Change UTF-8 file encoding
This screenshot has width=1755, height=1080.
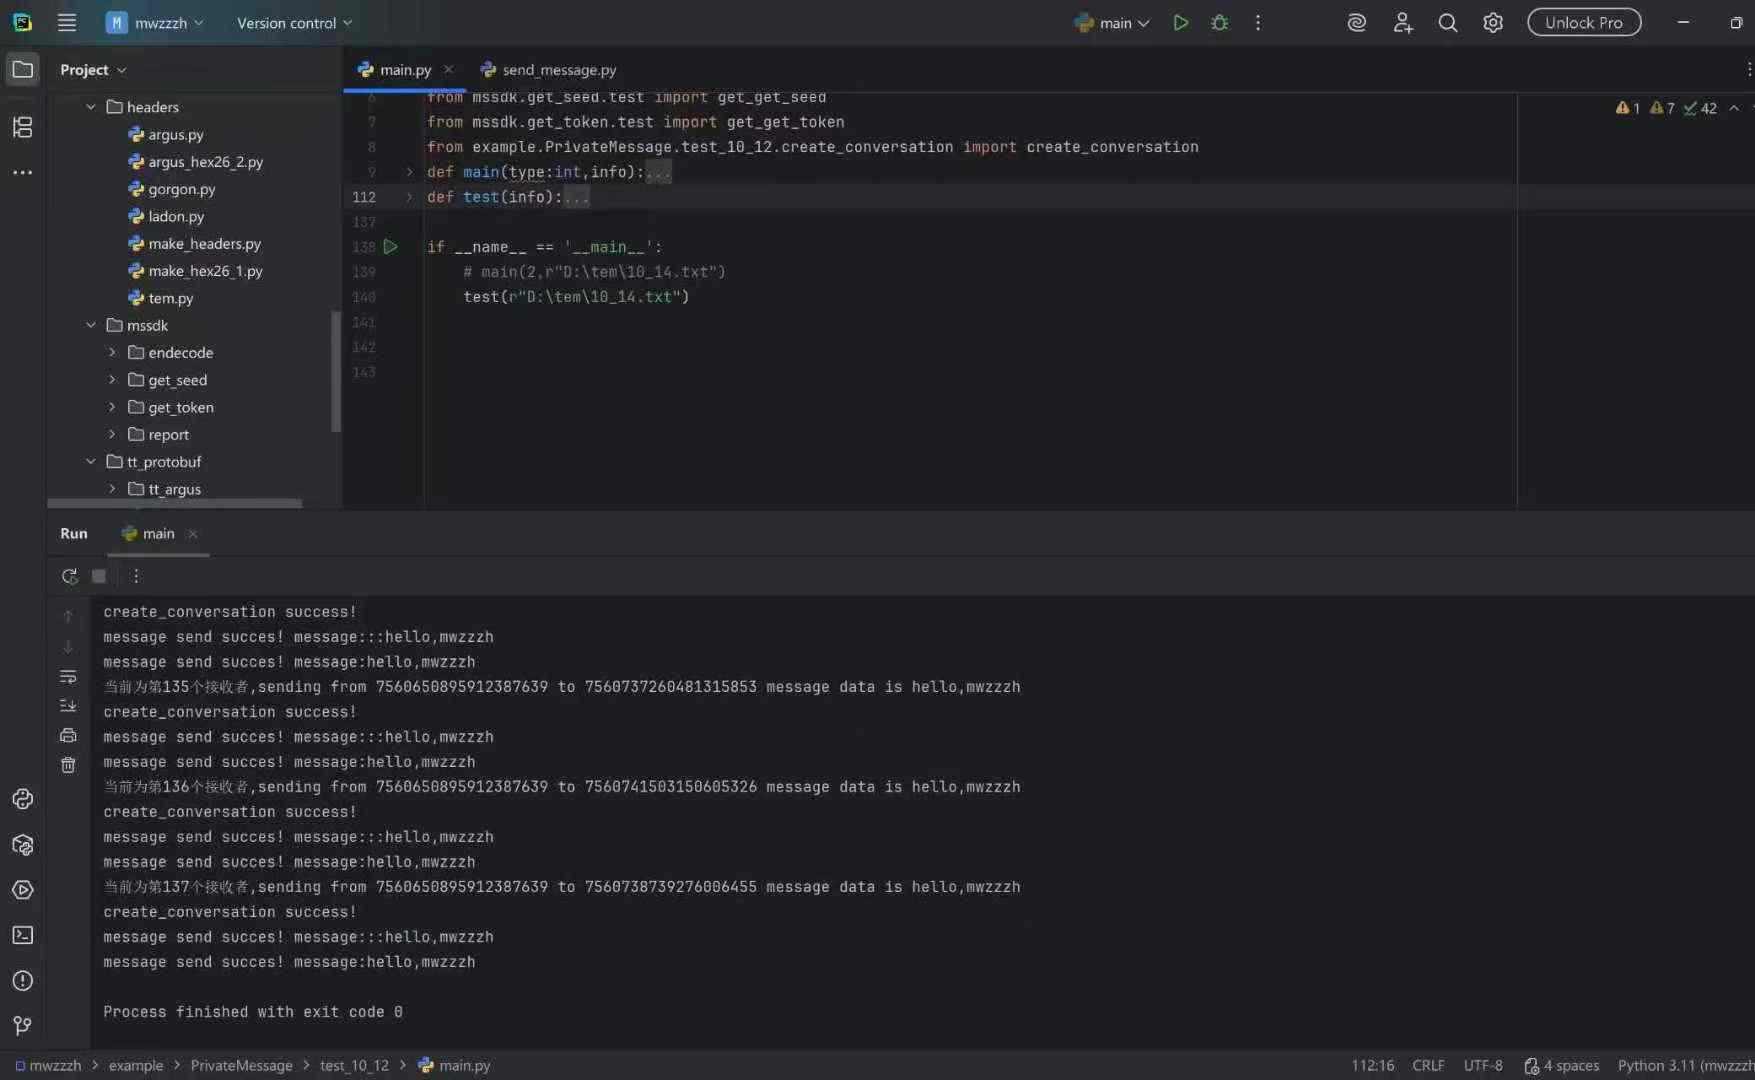click(x=1483, y=1066)
